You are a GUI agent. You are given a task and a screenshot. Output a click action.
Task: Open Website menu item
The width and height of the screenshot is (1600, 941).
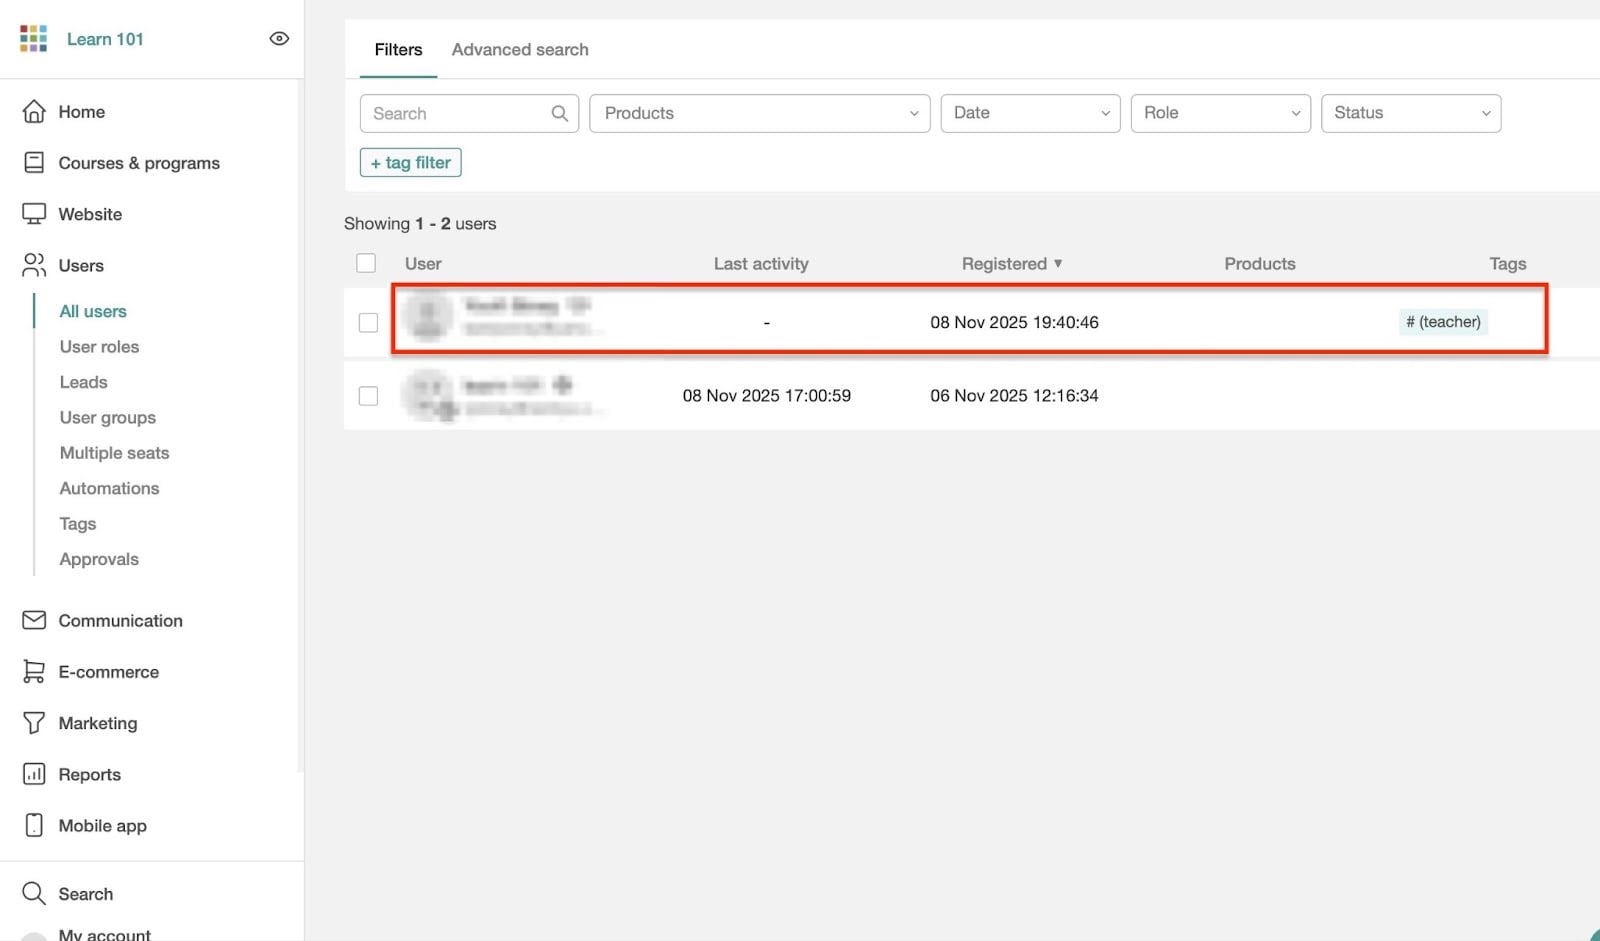90,214
